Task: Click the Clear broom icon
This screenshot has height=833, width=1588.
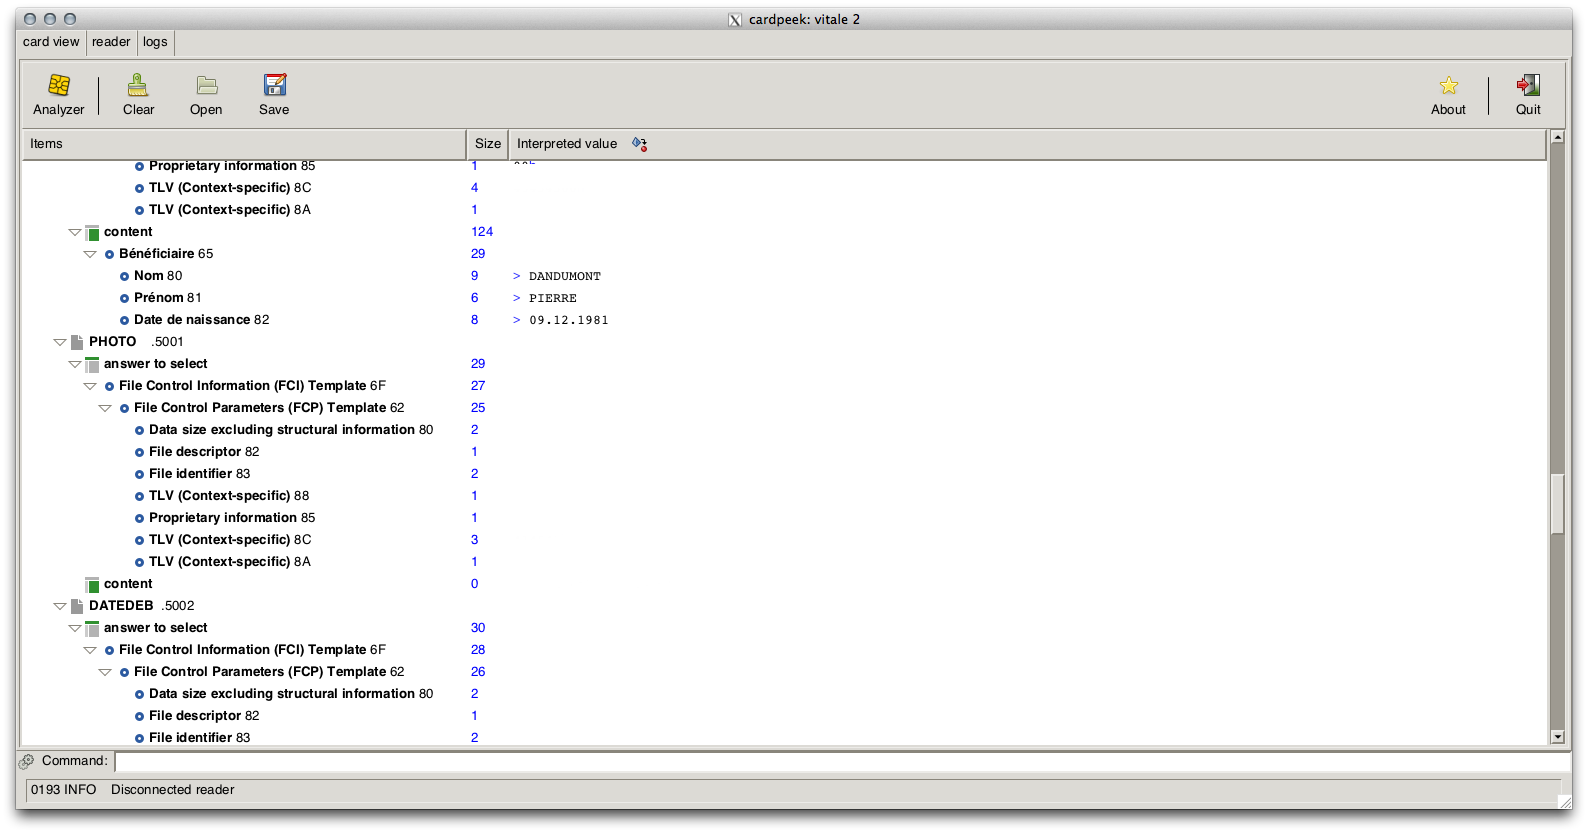Action: tap(138, 87)
